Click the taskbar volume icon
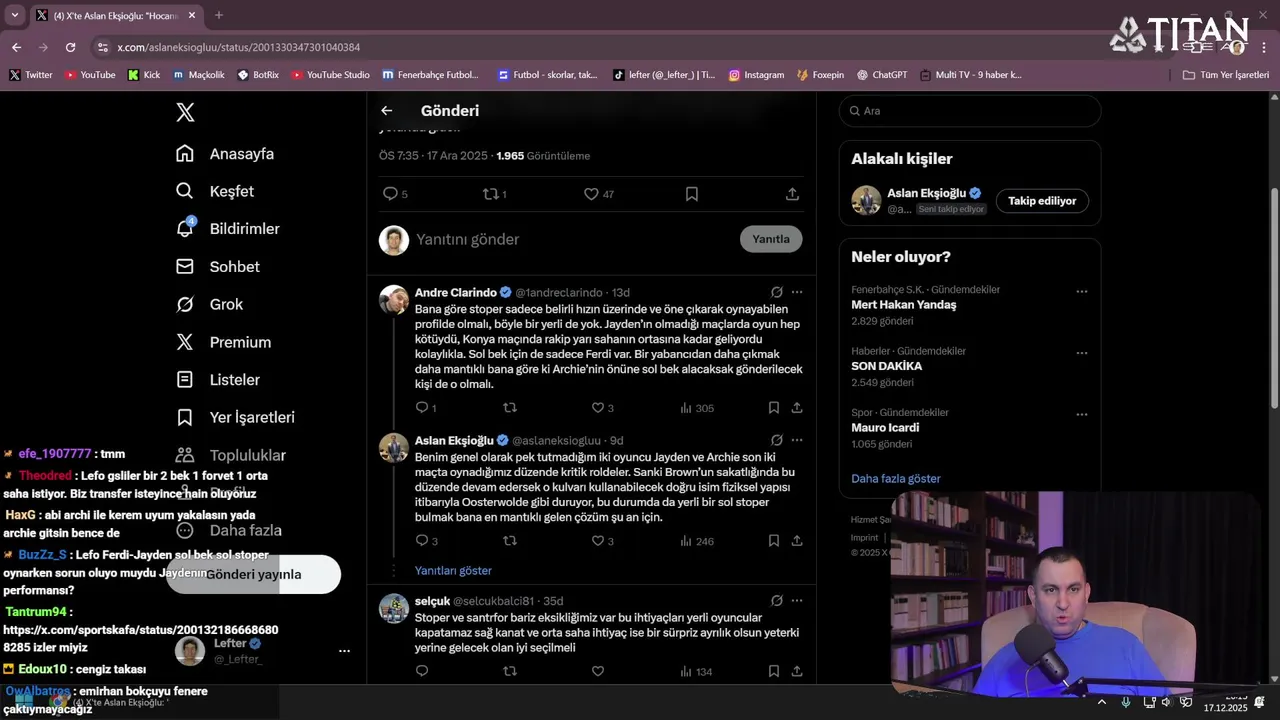 point(1165,702)
